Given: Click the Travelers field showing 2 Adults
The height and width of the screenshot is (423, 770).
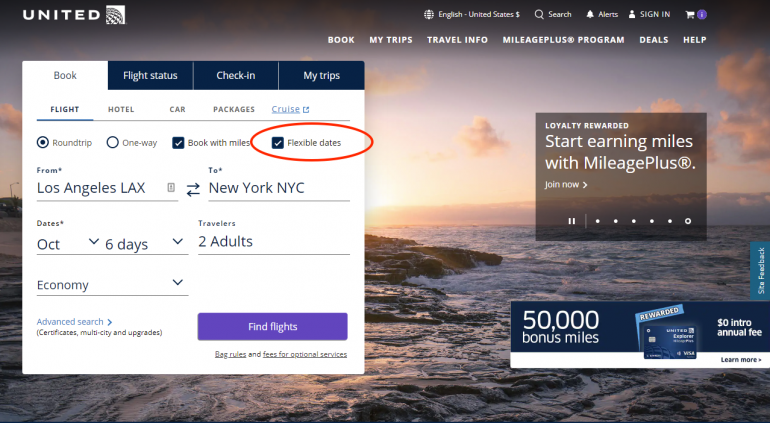Looking at the screenshot, I should pyautogui.click(x=273, y=242).
